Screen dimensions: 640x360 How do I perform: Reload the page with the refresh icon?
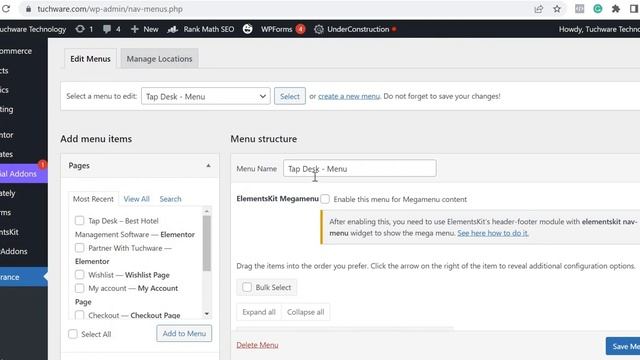point(6,9)
